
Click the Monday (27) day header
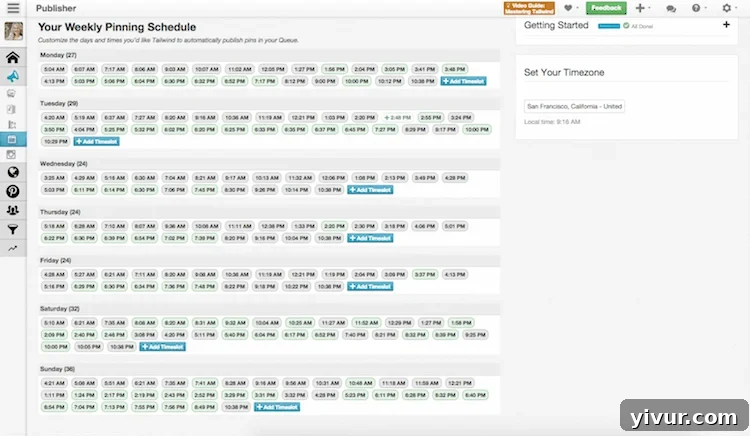(x=58, y=55)
